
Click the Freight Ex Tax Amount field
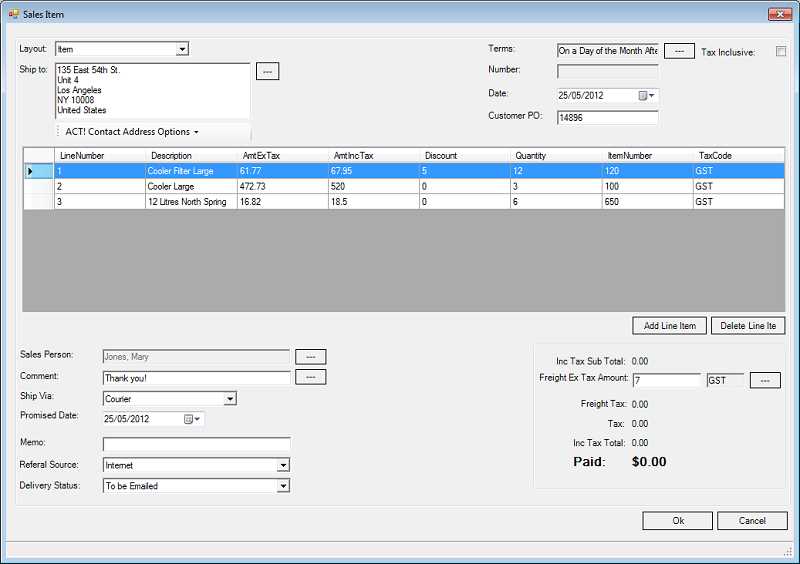[x=667, y=380]
